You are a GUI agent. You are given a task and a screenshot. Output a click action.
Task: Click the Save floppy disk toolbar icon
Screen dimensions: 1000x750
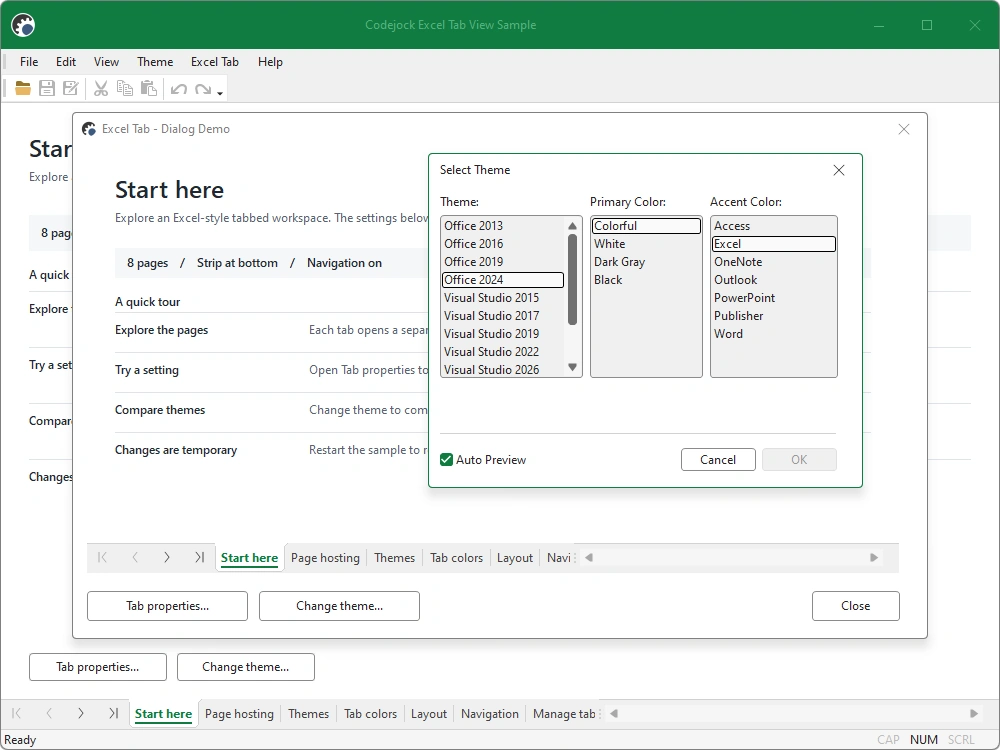[x=47, y=88]
